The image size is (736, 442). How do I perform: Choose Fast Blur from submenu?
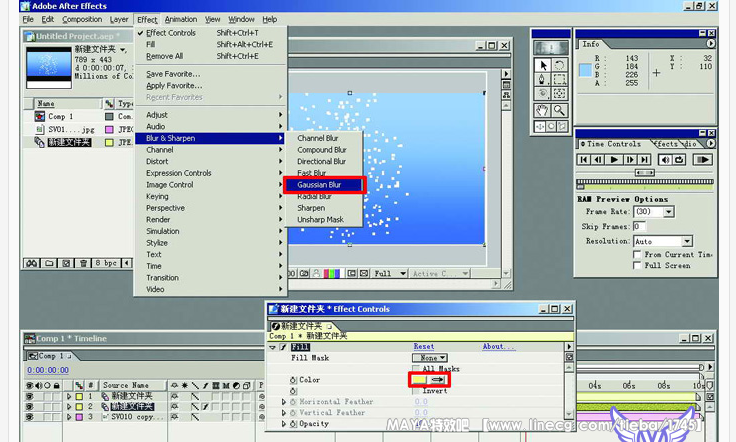point(323,173)
